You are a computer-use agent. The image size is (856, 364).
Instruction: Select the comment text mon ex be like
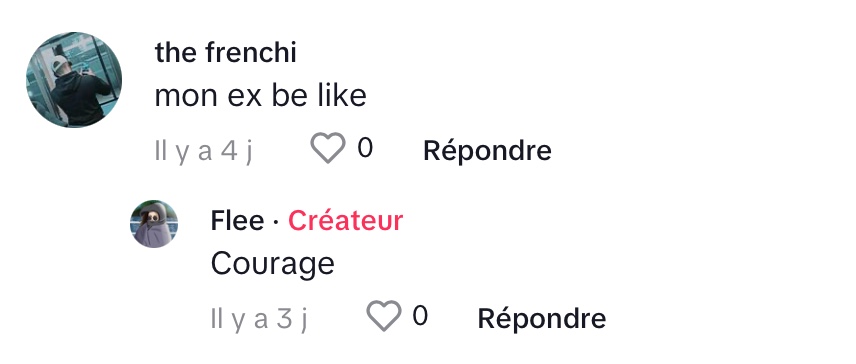coord(260,96)
